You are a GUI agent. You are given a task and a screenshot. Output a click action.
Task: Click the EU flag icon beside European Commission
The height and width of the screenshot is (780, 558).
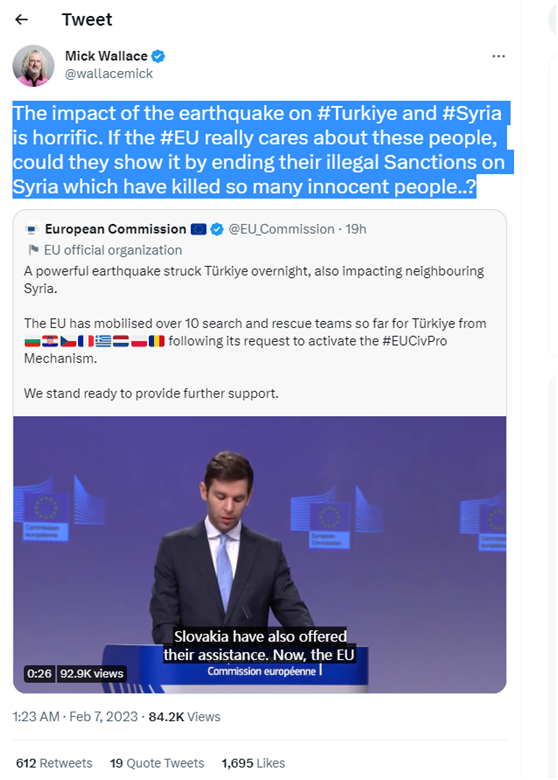point(198,229)
